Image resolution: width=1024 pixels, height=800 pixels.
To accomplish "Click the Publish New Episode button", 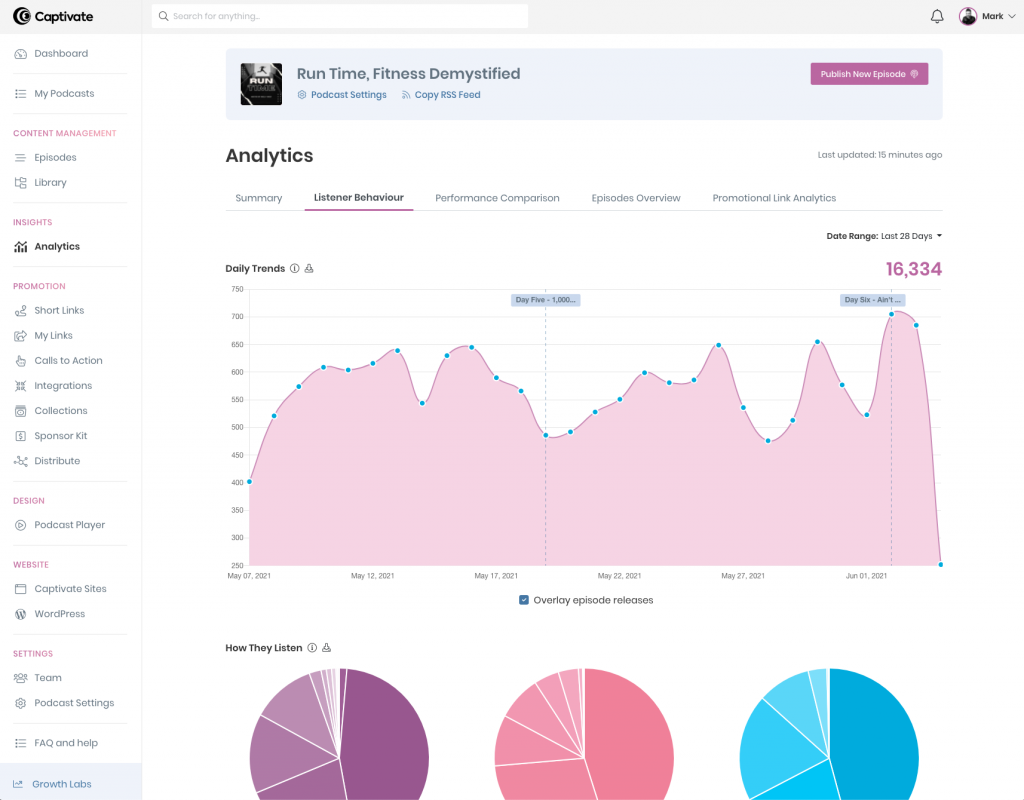I will (x=868, y=74).
